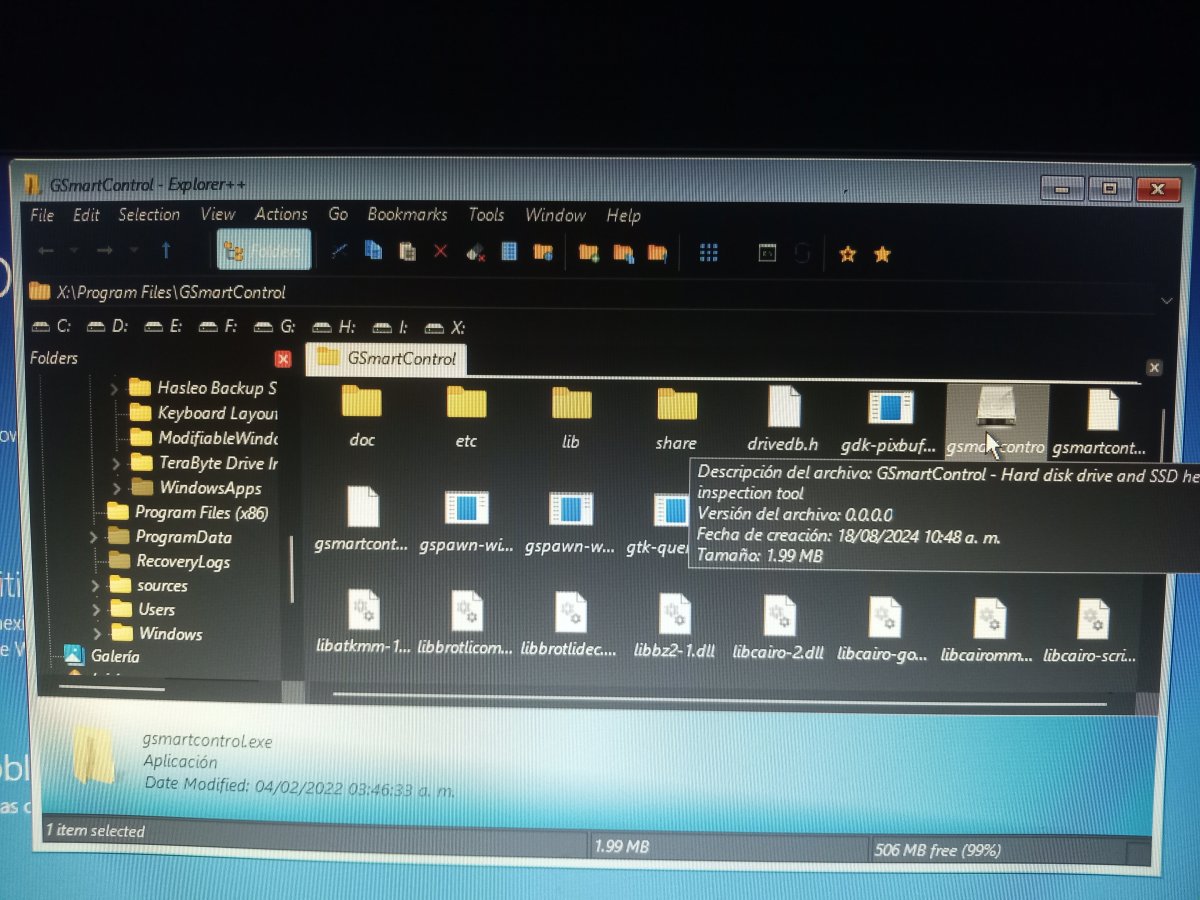Expand the Hasleo Backup folder node

(113, 387)
